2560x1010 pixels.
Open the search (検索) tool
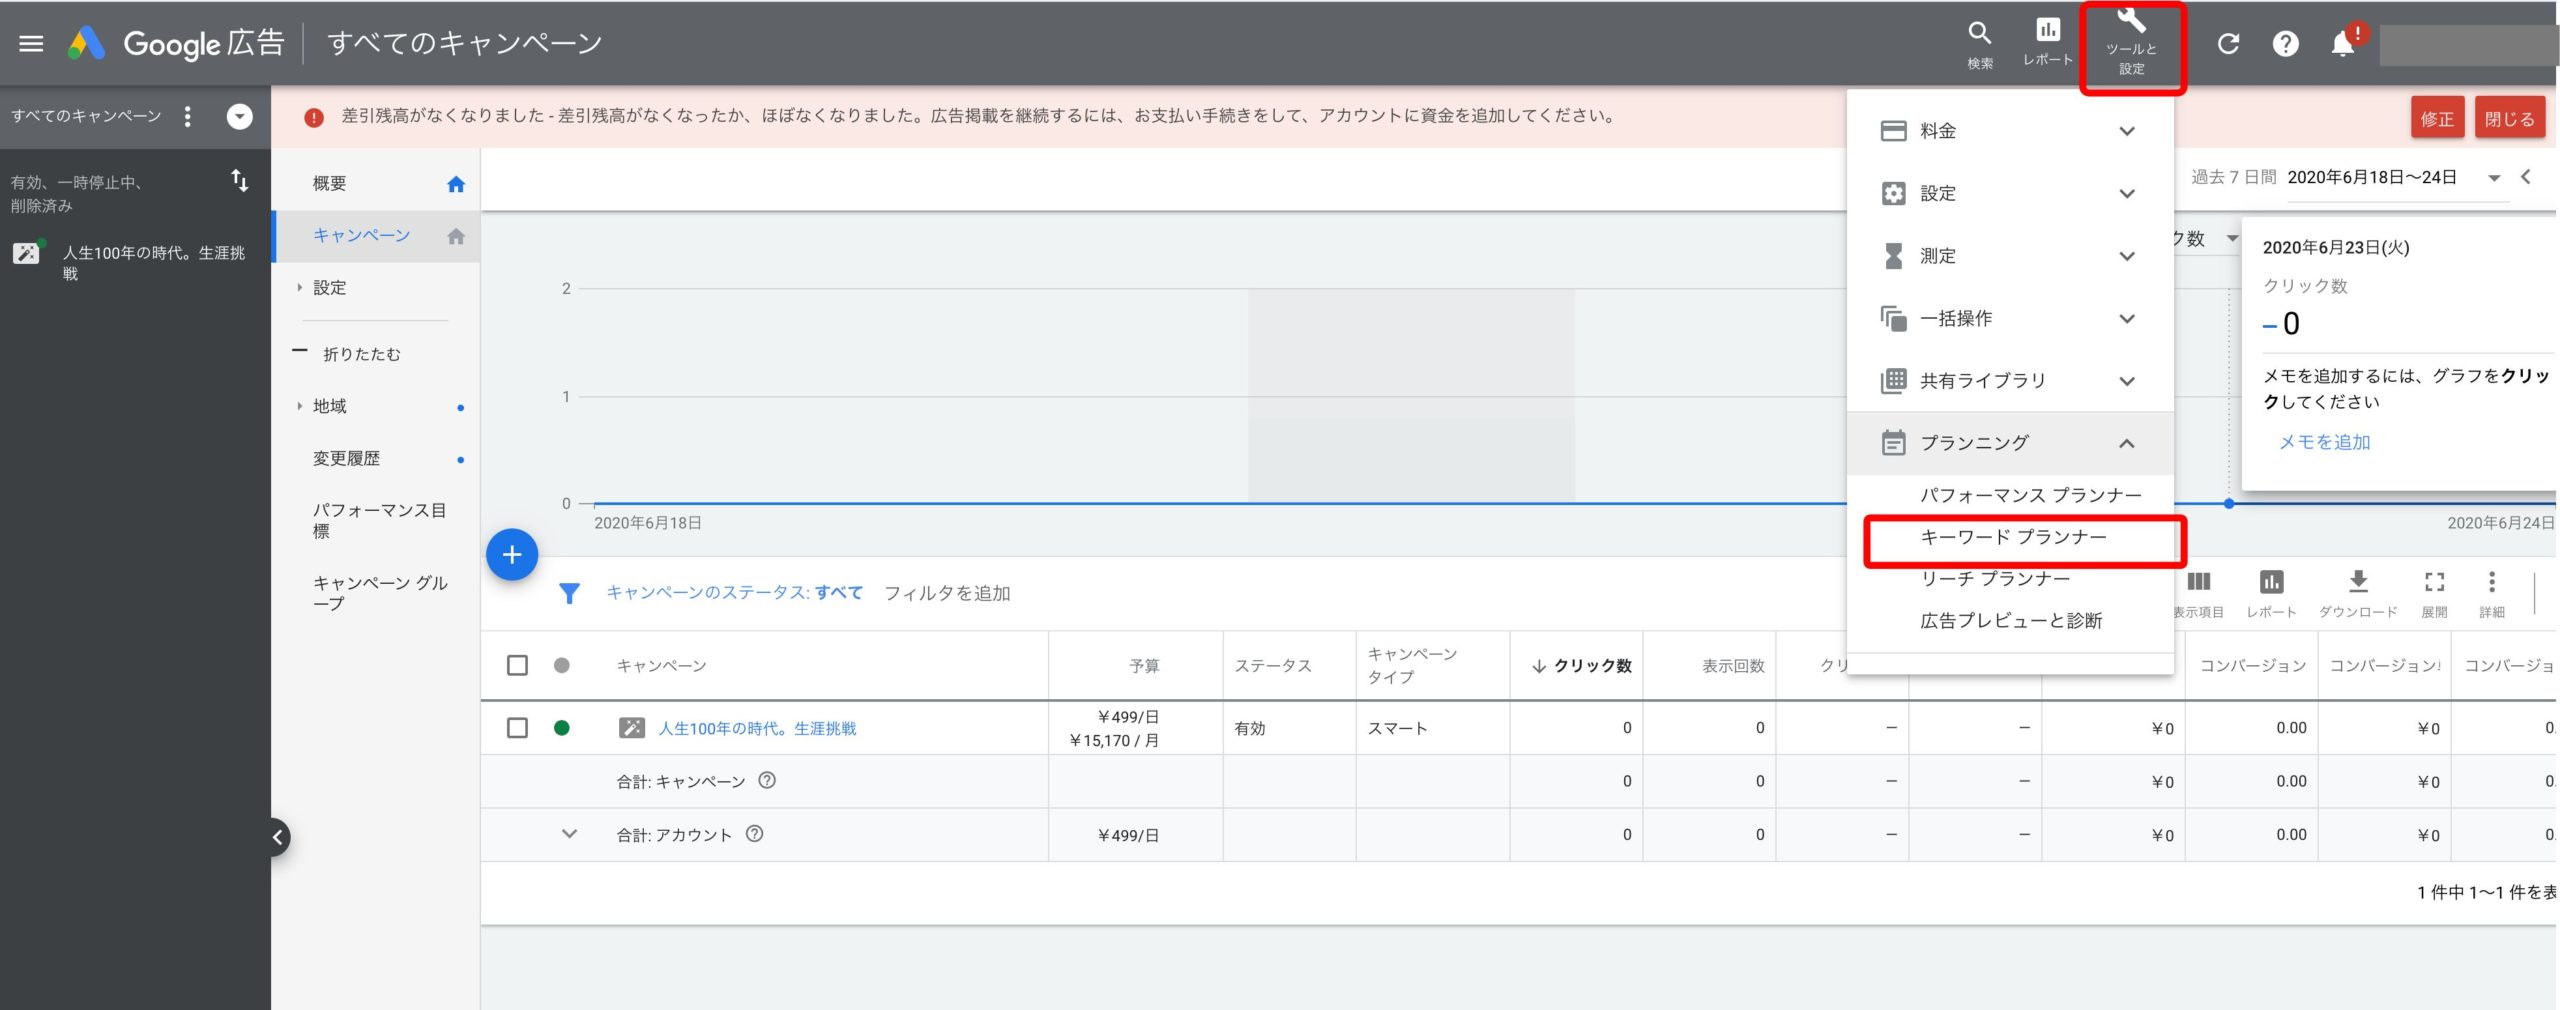coord(1979,45)
